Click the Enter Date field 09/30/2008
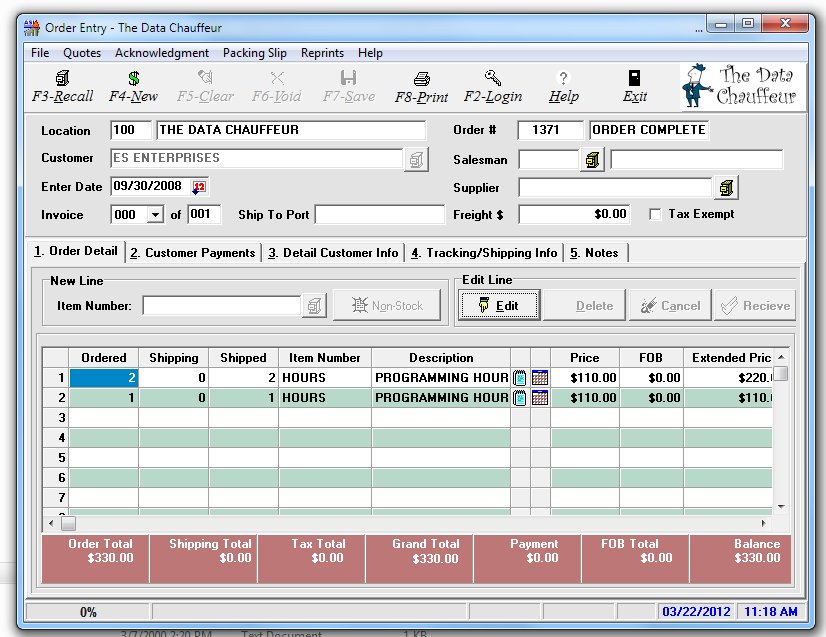 pos(150,187)
